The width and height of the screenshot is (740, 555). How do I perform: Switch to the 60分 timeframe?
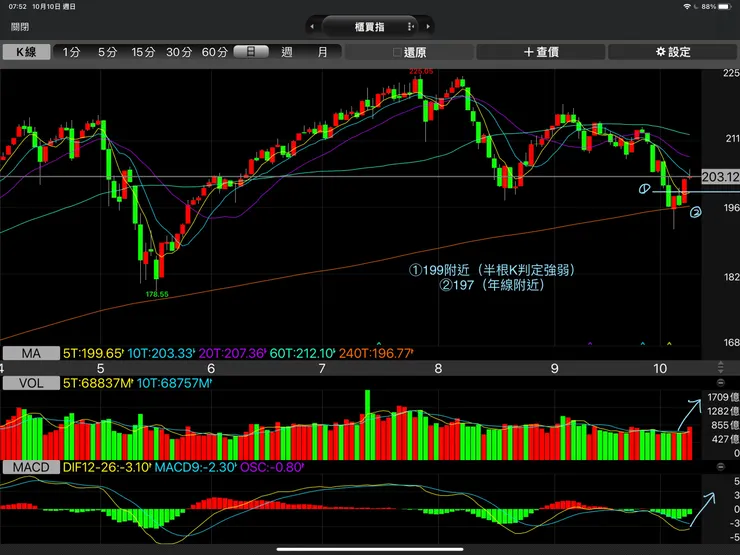point(215,52)
